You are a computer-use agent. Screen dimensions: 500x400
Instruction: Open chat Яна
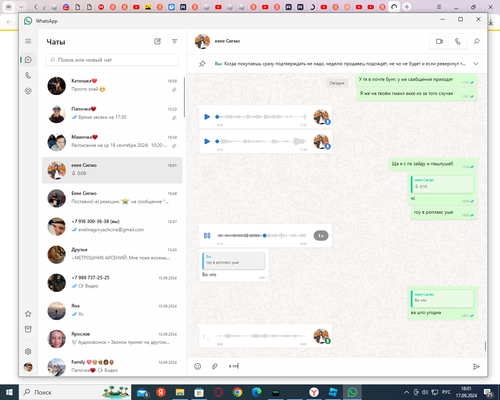coord(112,311)
